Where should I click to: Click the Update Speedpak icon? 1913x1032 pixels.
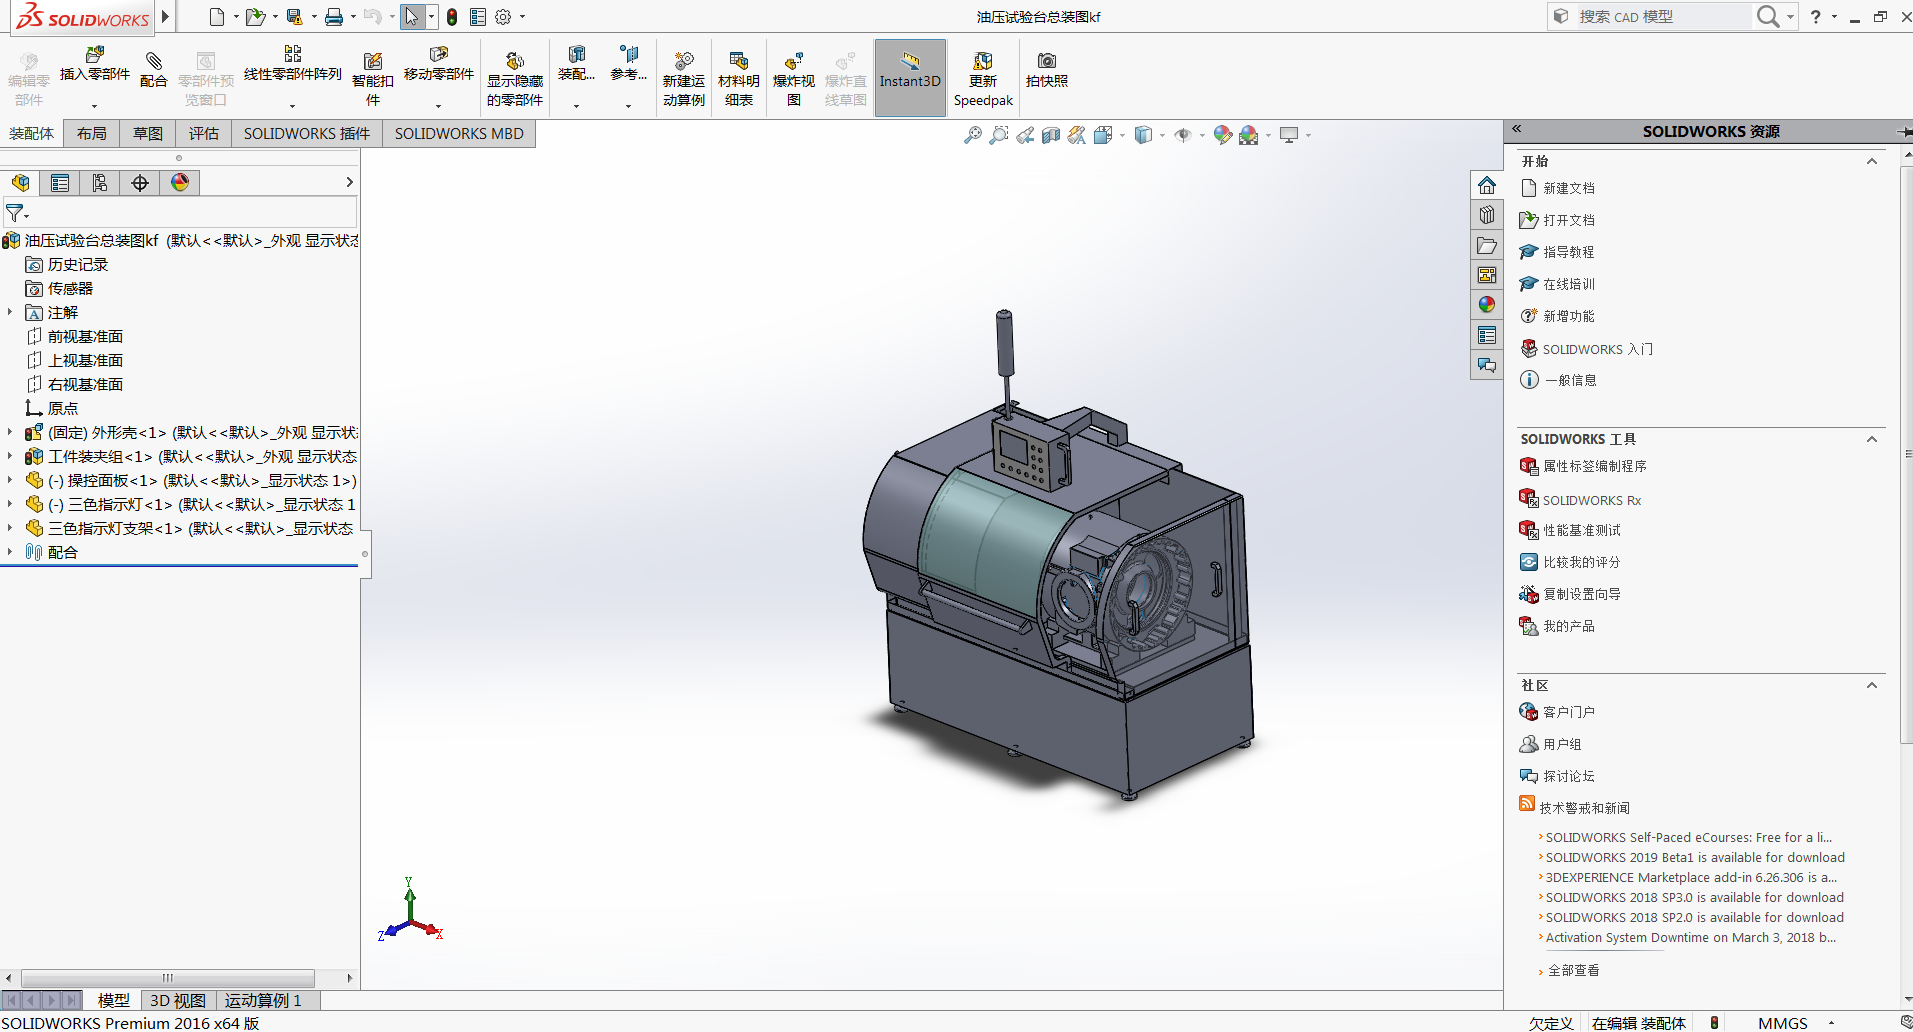(x=982, y=62)
